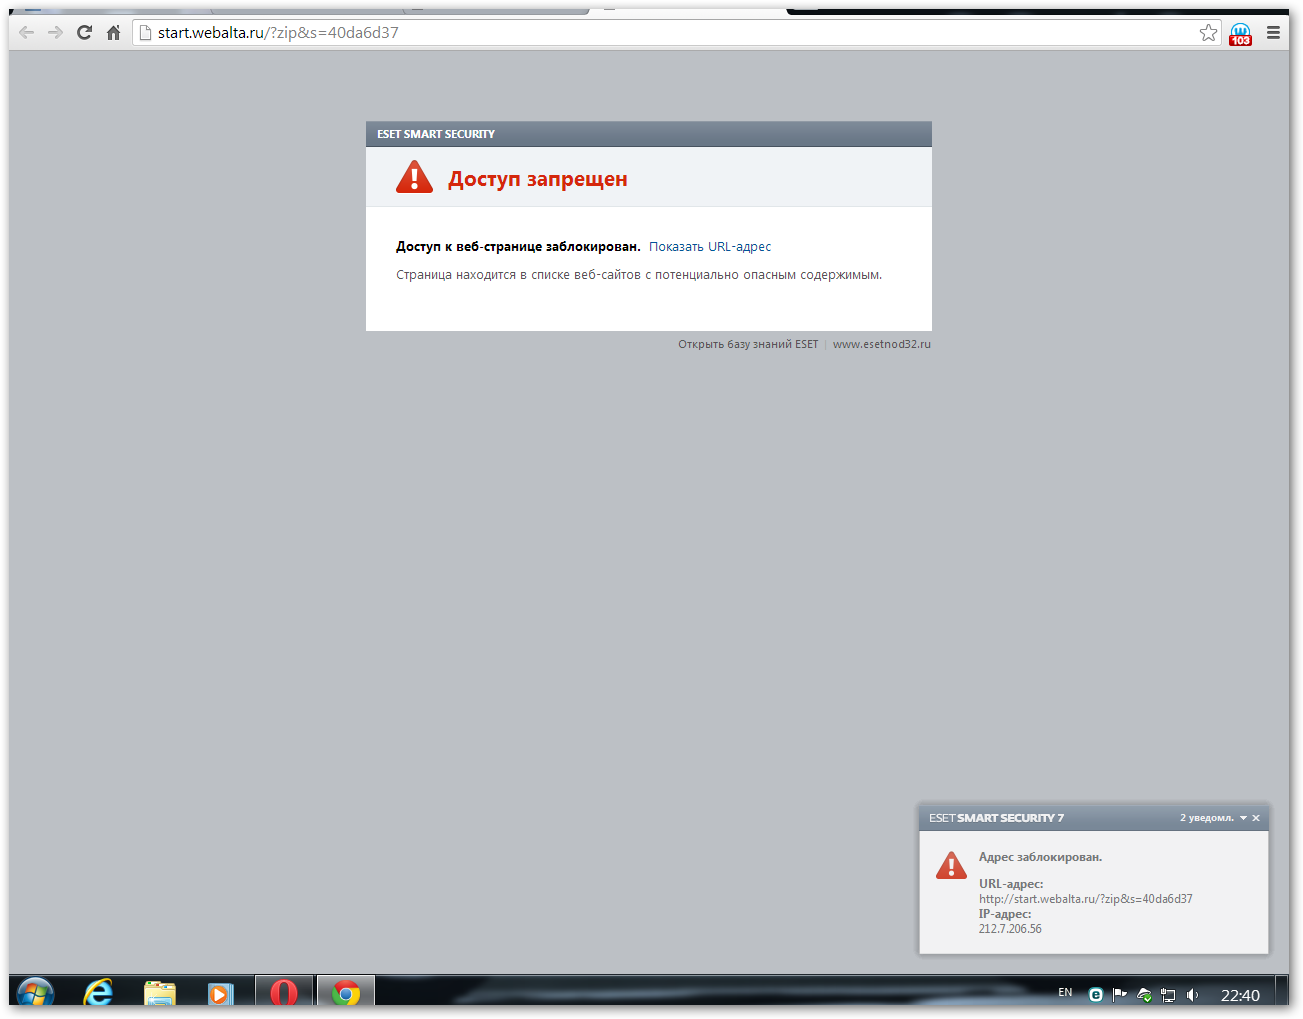Screen dimensions: 1303x1019
Task: Go to the browser Home page
Action: coord(113,33)
